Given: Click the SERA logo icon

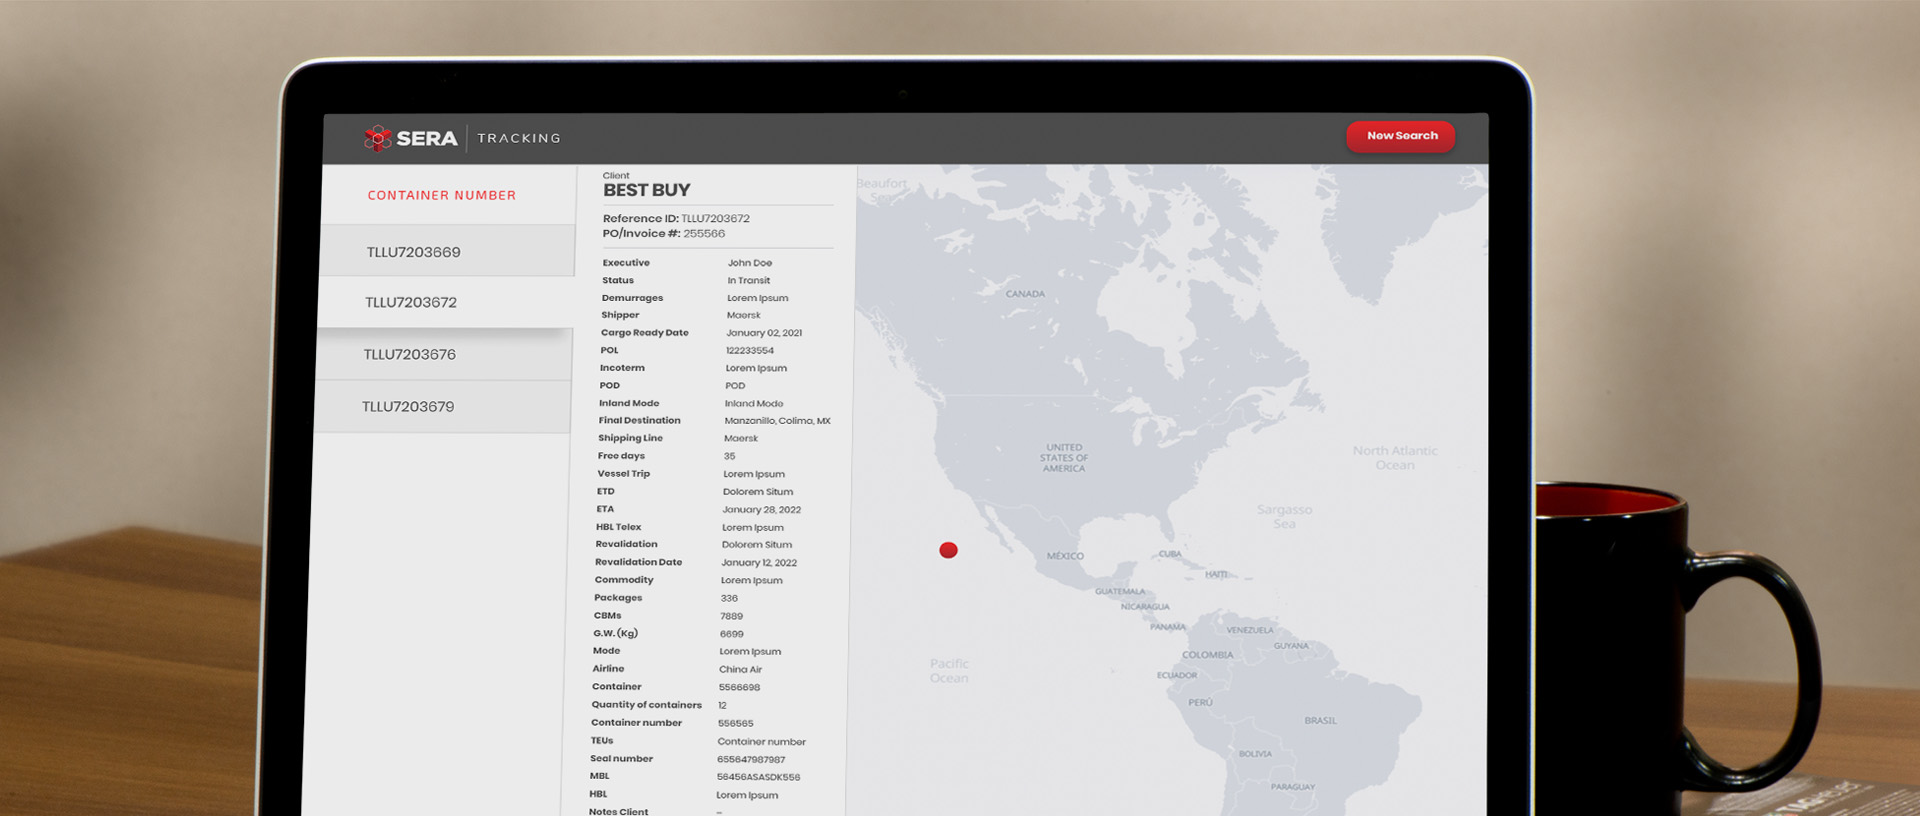Looking at the screenshot, I should point(377,138).
